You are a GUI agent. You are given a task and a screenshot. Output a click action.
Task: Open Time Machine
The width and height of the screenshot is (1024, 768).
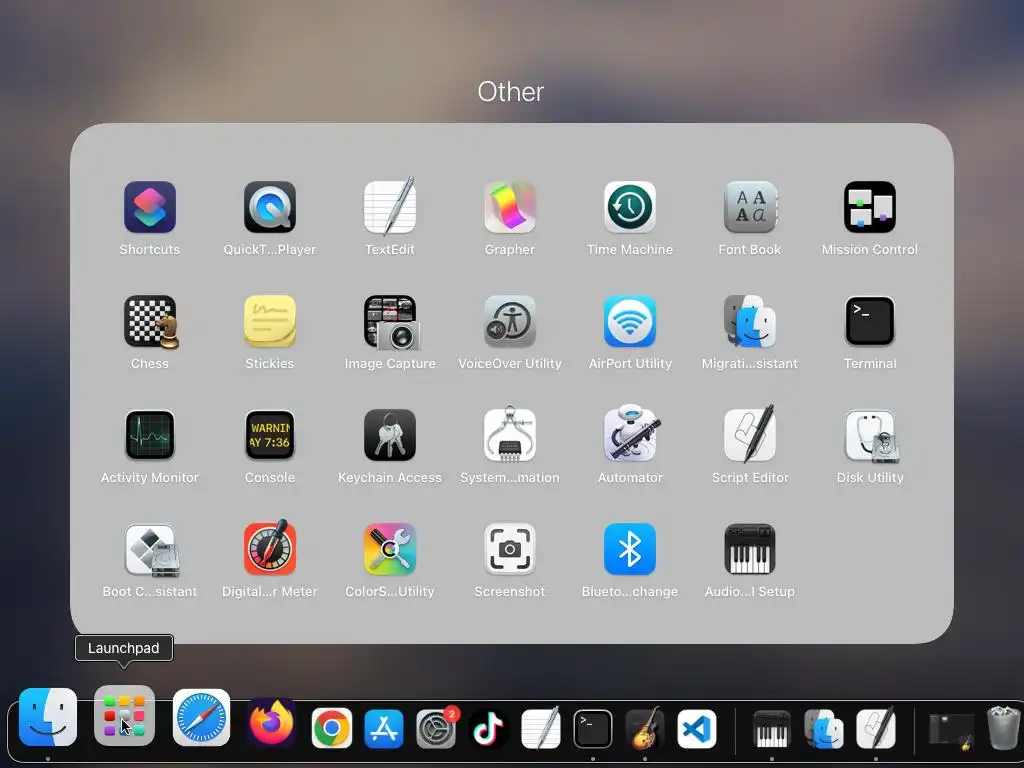point(630,207)
